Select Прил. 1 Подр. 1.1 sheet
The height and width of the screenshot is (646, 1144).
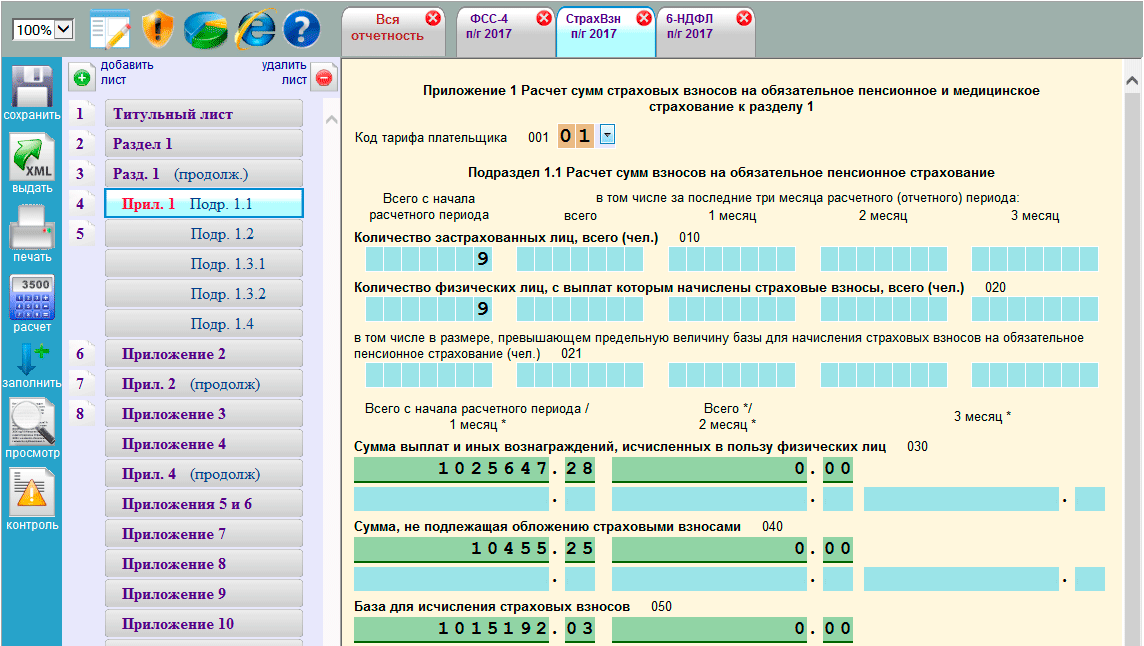tap(204, 204)
